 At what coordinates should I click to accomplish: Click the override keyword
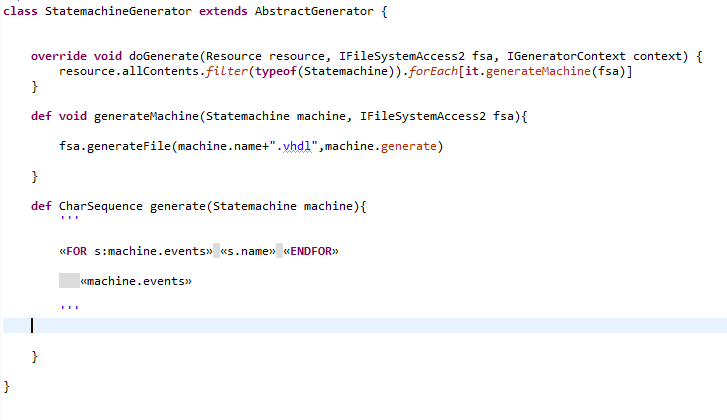click(x=58, y=56)
